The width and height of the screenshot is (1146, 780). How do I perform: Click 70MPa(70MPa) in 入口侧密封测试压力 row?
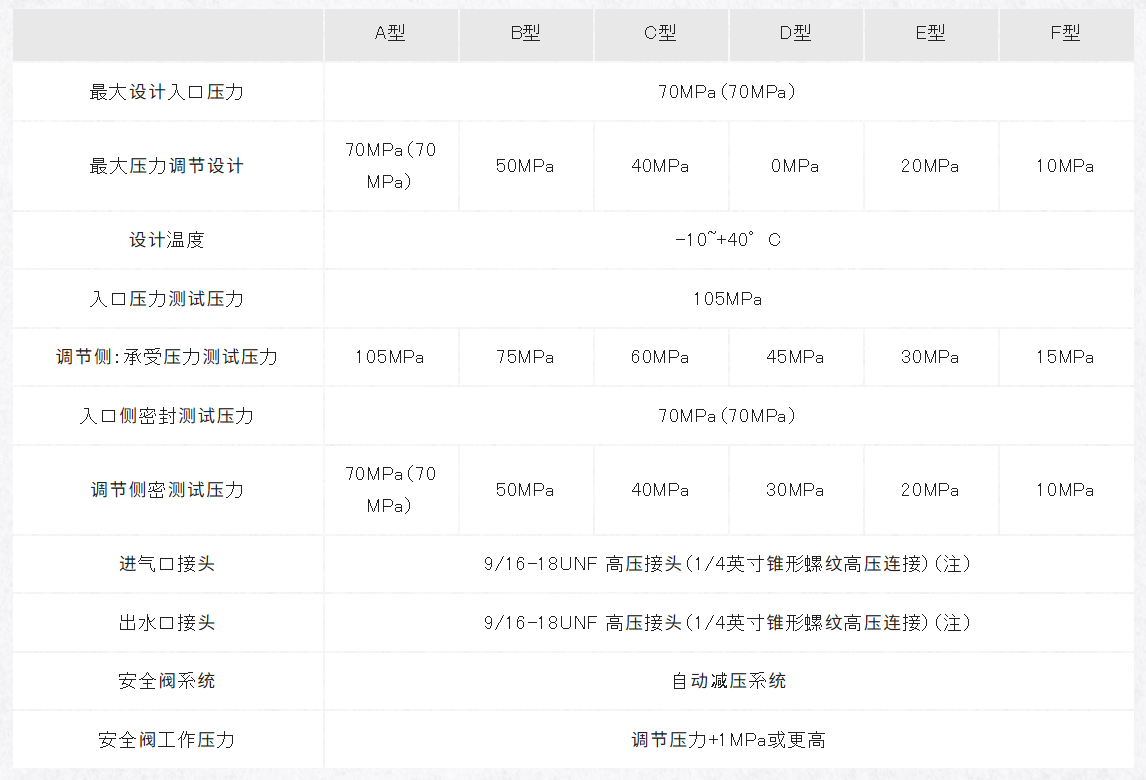(727, 416)
